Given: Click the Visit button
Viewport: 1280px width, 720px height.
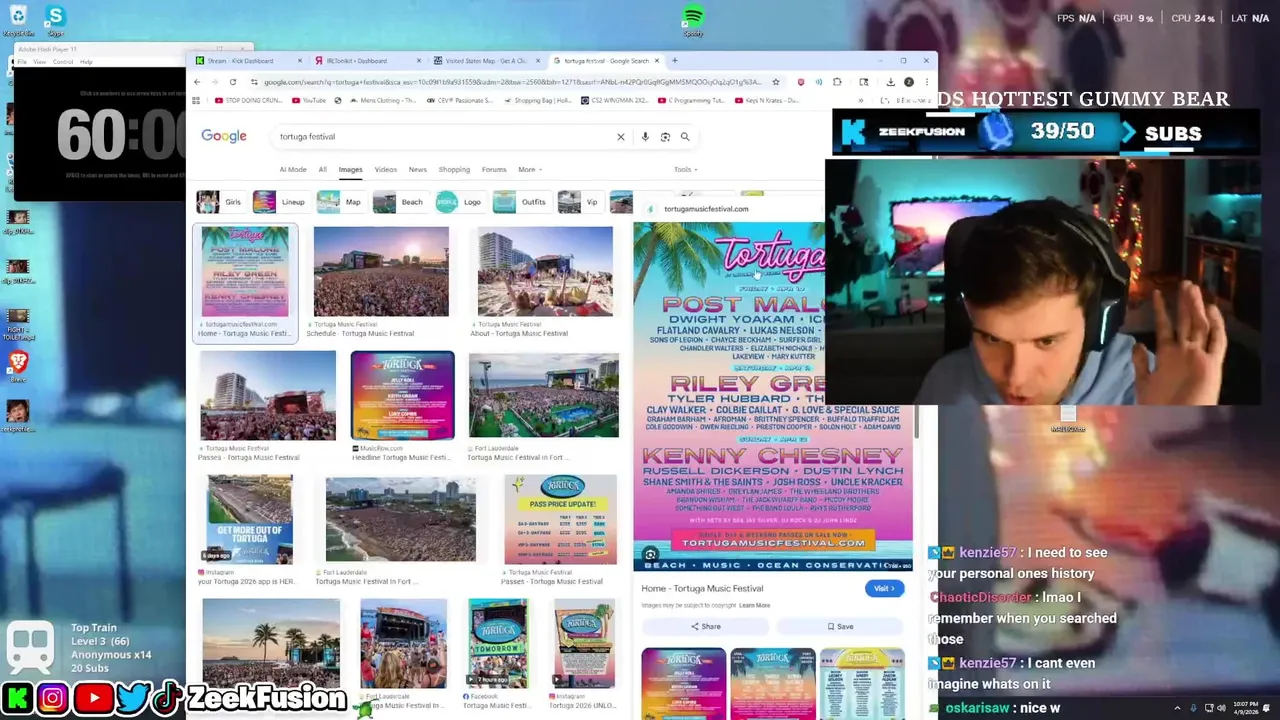Looking at the screenshot, I should [x=884, y=588].
